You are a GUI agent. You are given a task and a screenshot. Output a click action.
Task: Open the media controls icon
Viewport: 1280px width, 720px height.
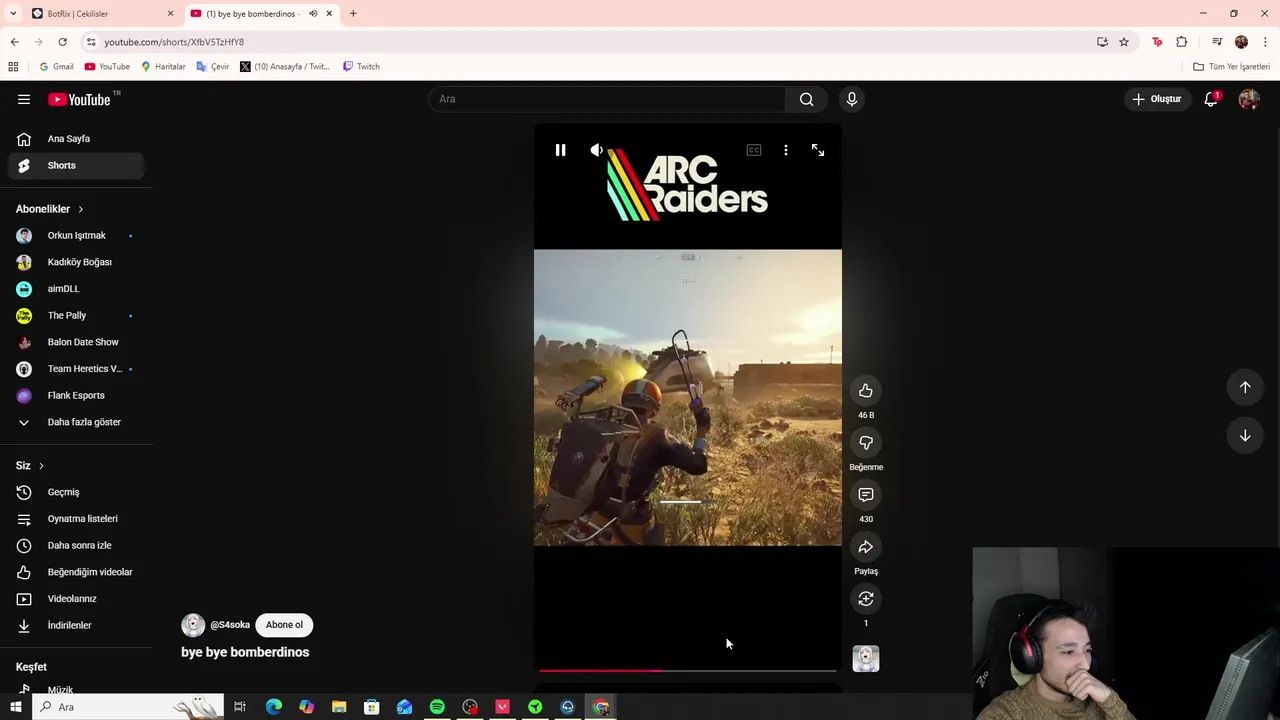point(1217,42)
